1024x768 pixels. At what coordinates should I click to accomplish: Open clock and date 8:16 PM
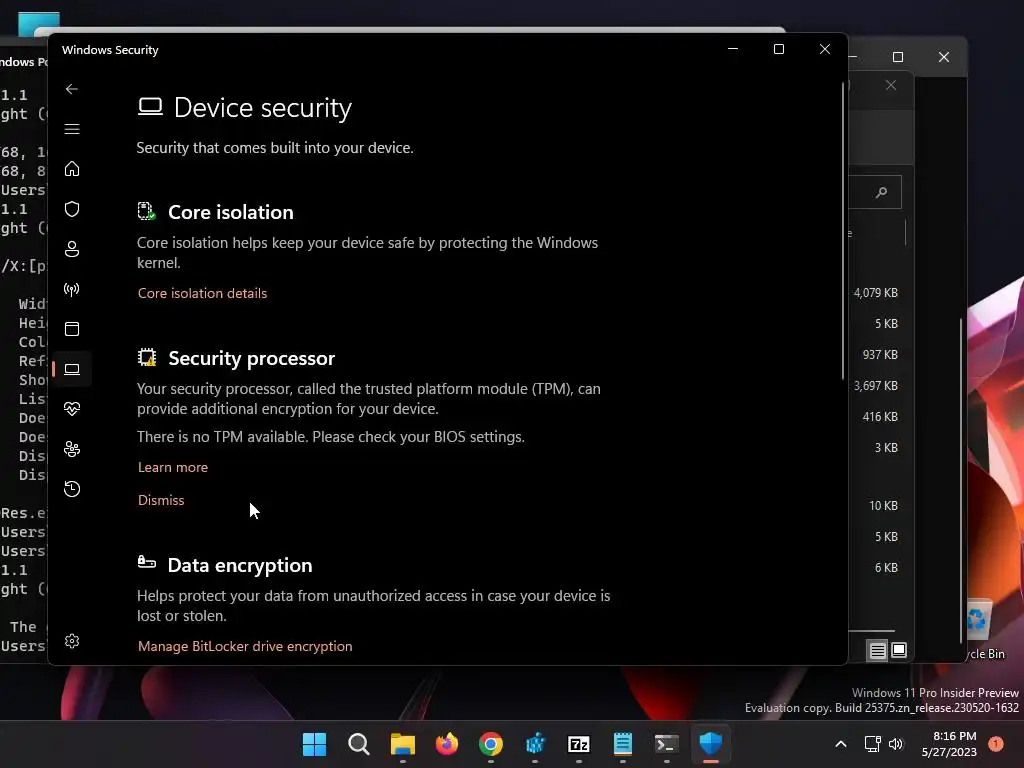pos(949,744)
